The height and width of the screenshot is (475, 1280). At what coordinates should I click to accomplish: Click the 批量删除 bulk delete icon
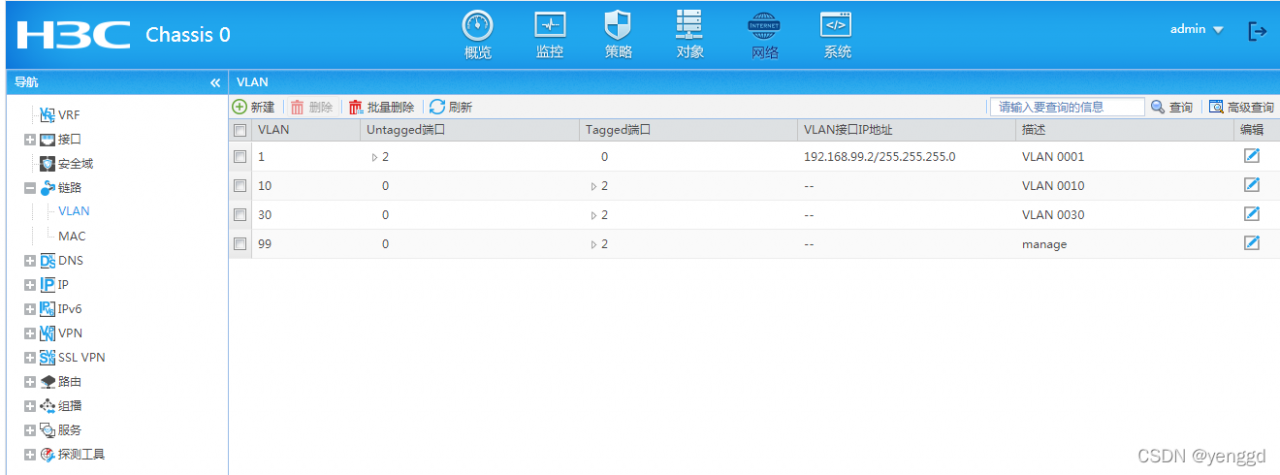[355, 107]
